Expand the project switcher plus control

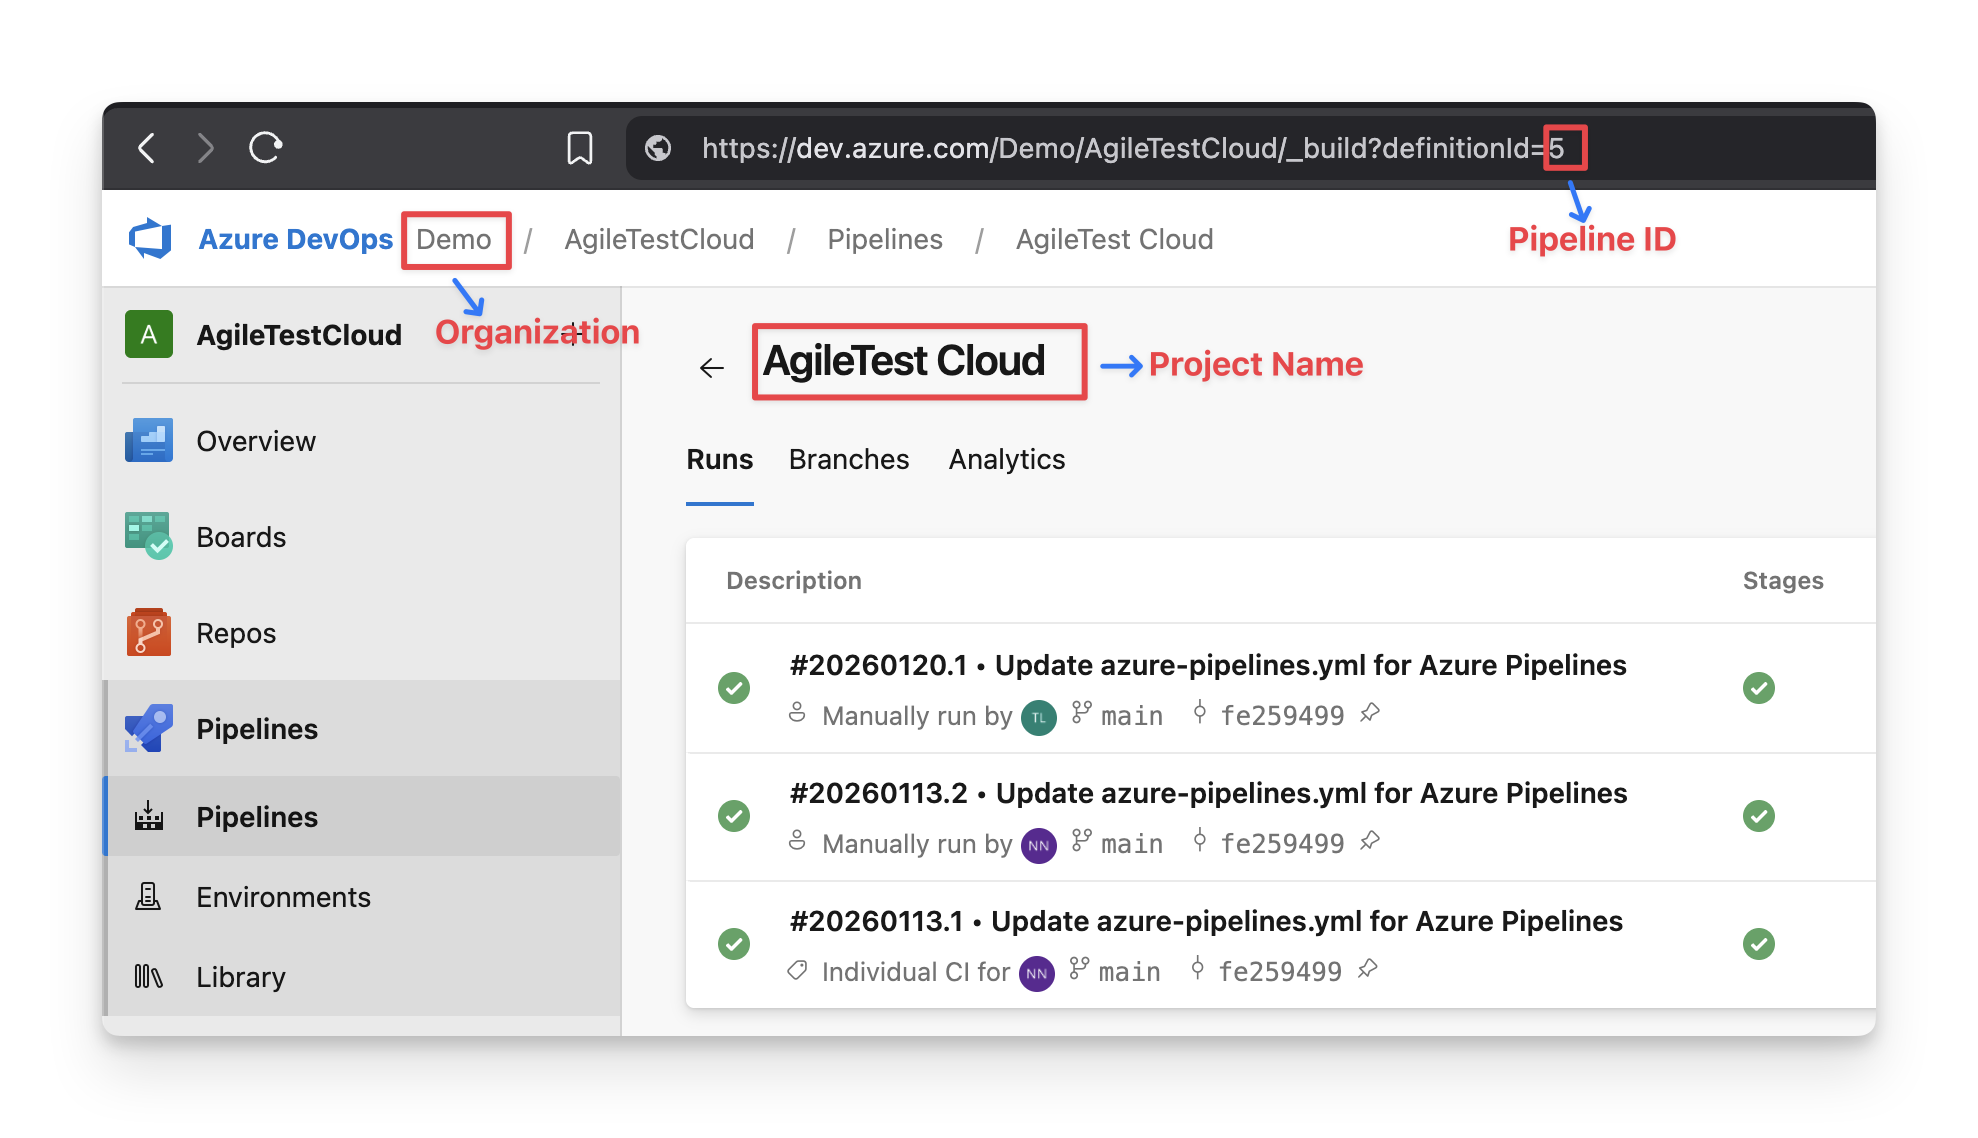[x=573, y=334]
